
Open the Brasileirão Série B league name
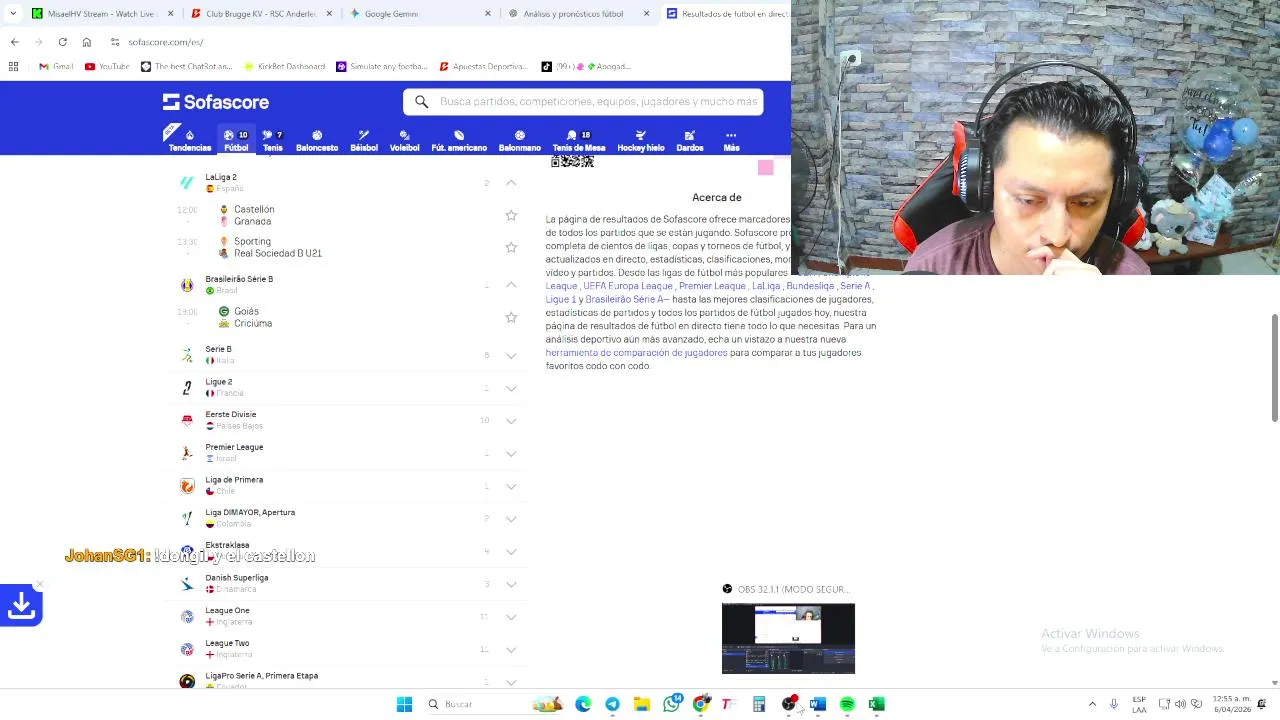(239, 279)
